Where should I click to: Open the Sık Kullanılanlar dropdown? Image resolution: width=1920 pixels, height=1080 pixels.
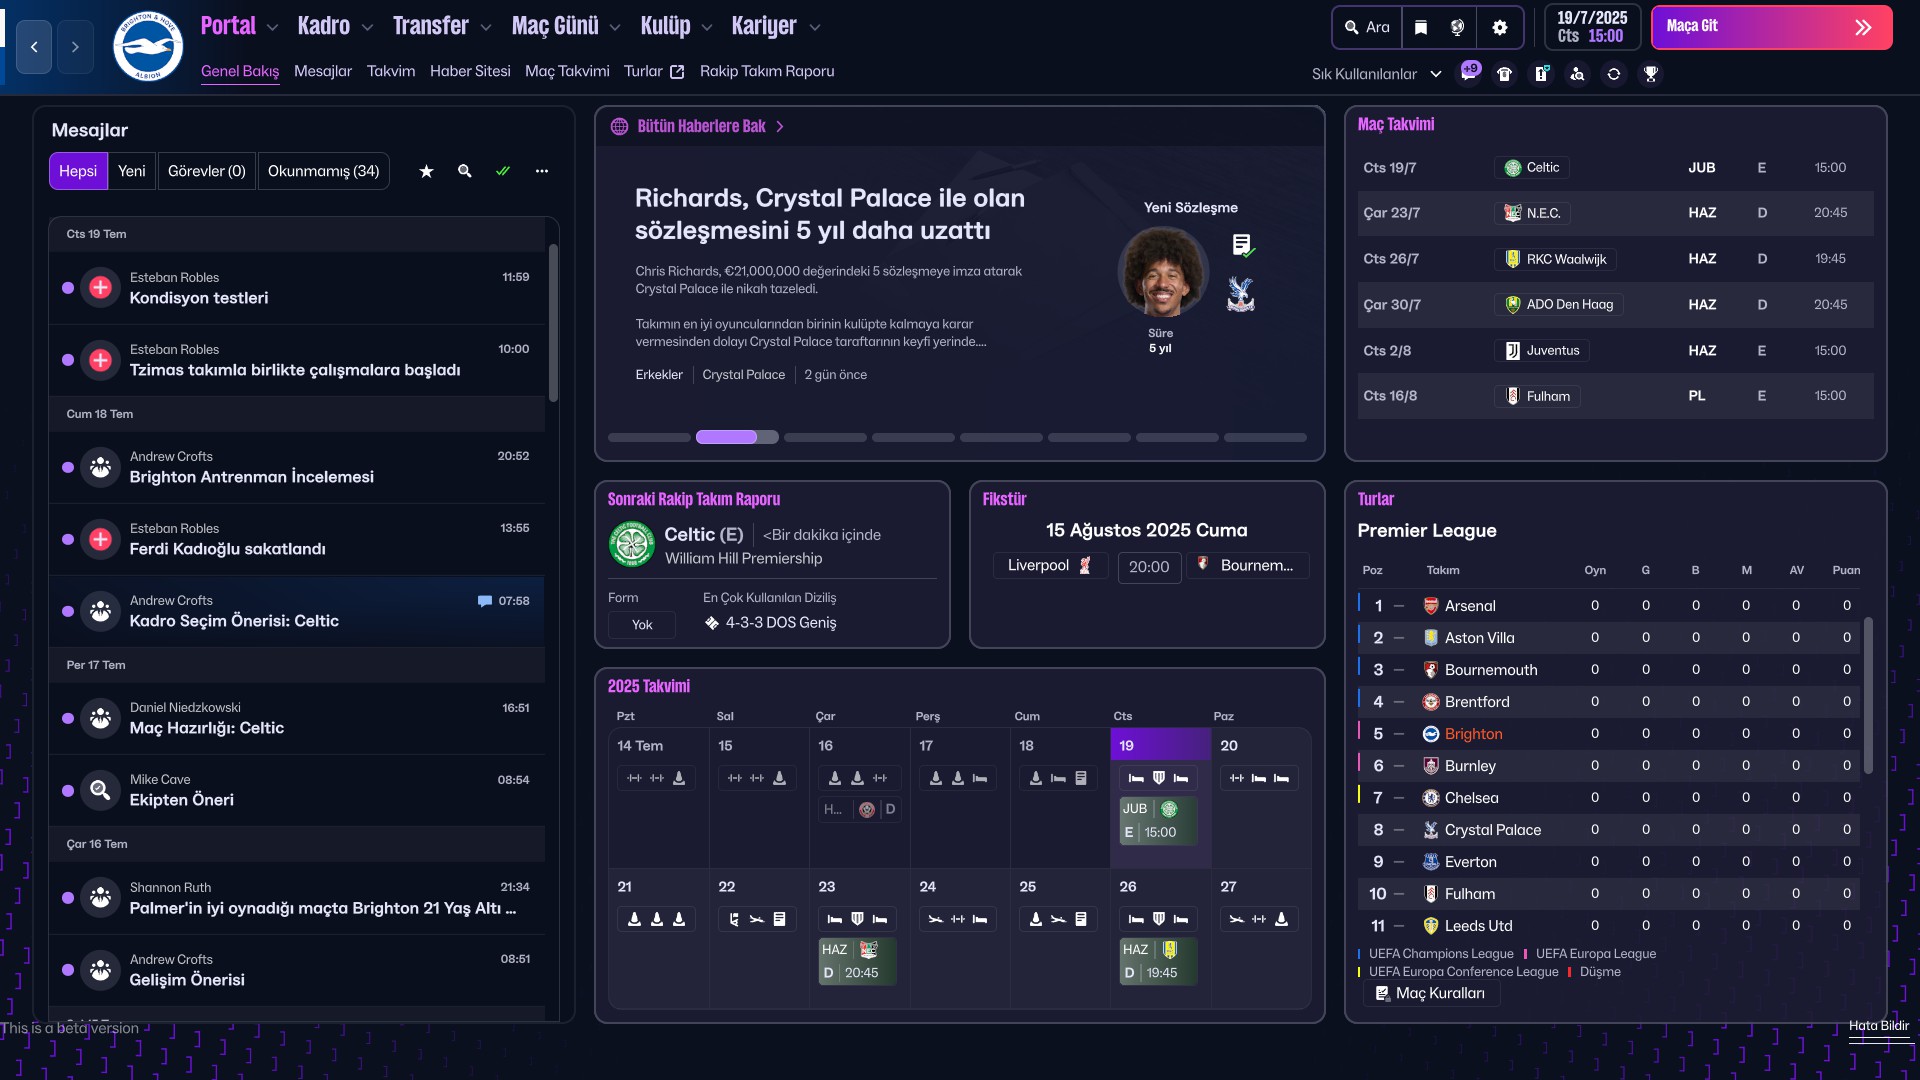(1376, 74)
